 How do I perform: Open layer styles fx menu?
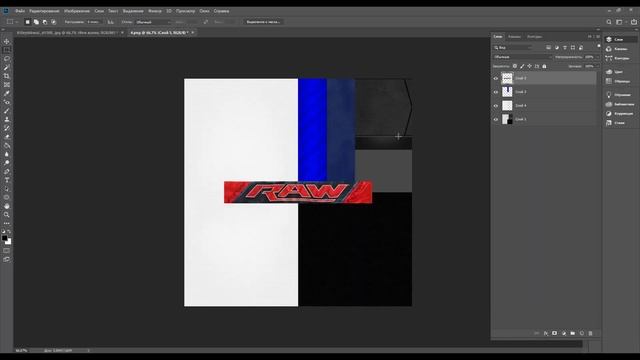pos(546,333)
